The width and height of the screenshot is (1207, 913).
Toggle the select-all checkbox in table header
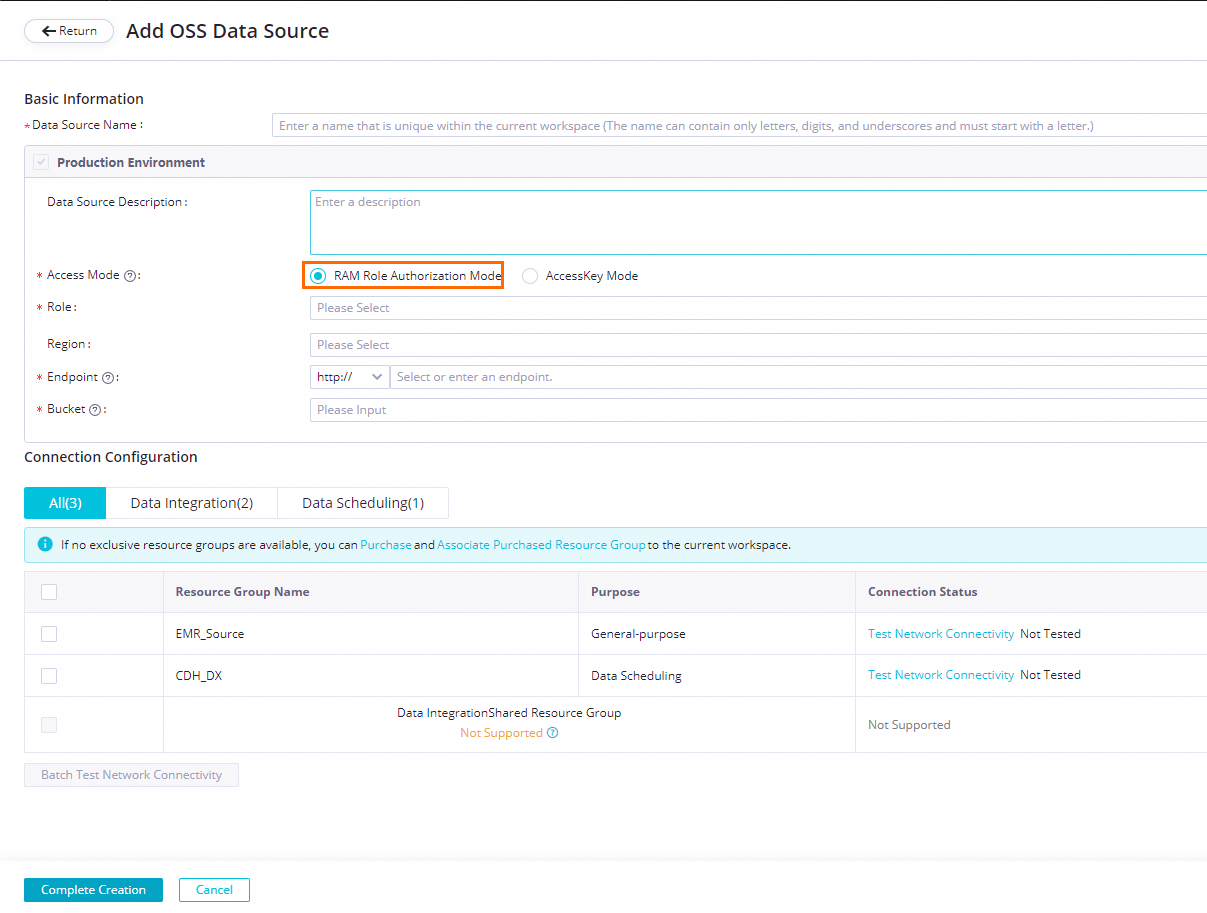coord(49,592)
